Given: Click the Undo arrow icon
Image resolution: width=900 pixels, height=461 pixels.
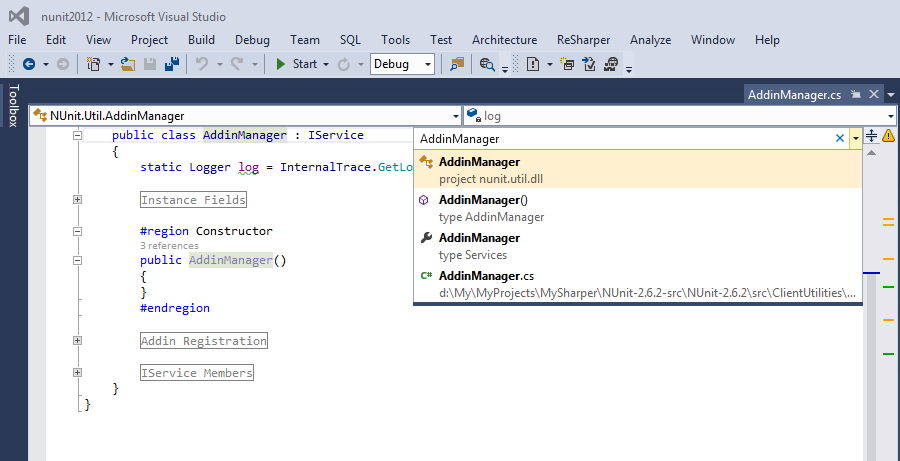Looking at the screenshot, I should [201, 64].
